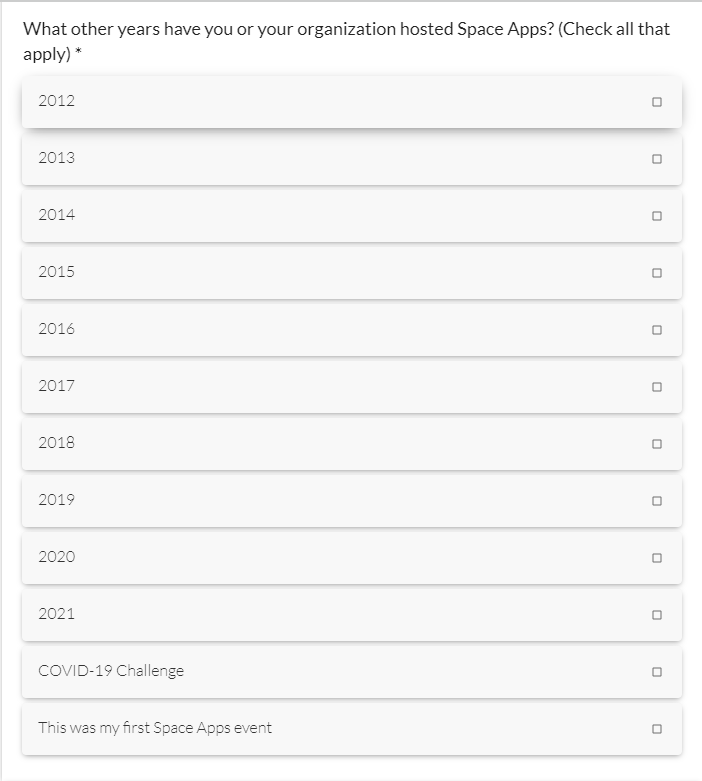Click the 2019 option label text
This screenshot has height=781, width=702.
coord(56,500)
